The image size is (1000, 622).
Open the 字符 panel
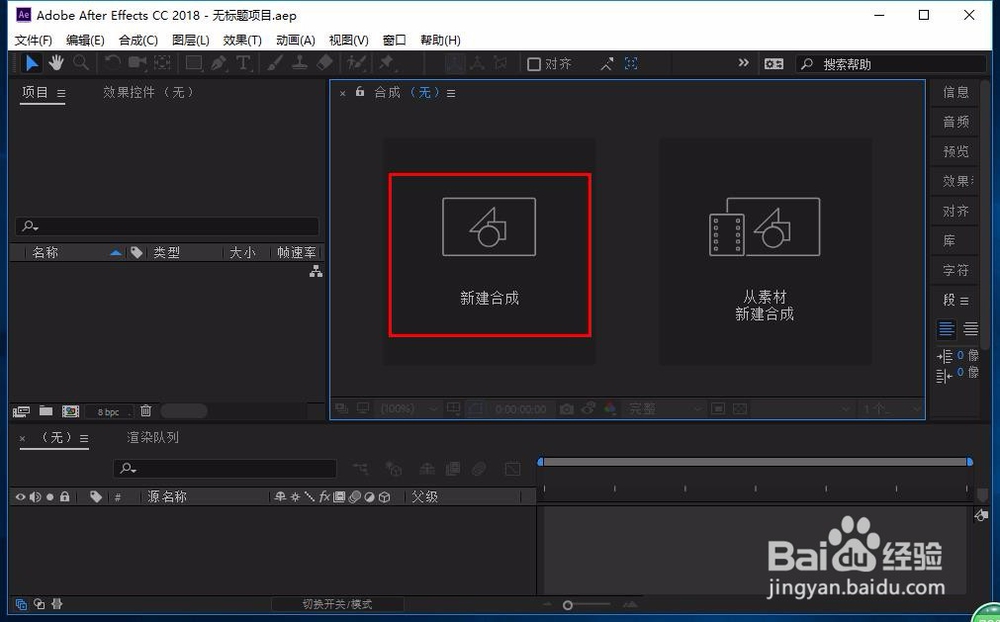point(955,270)
